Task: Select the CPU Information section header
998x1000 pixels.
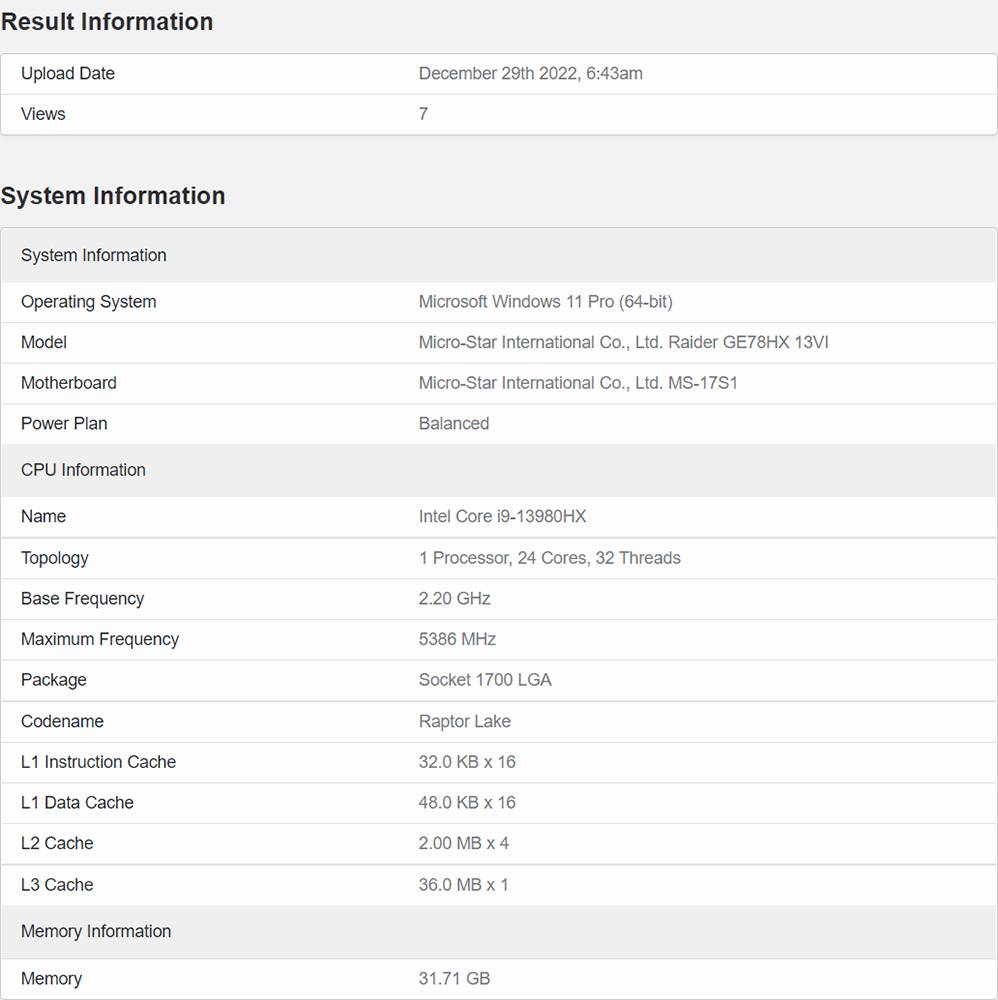Action: click(x=83, y=470)
